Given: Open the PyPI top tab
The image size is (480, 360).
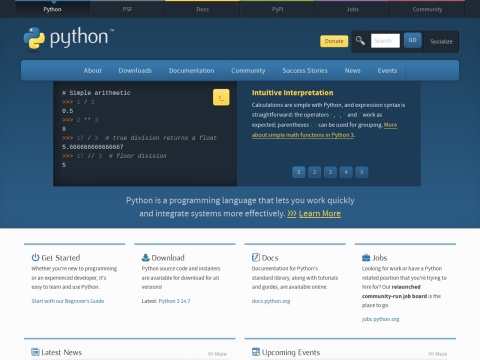Looking at the screenshot, I should tap(277, 9).
